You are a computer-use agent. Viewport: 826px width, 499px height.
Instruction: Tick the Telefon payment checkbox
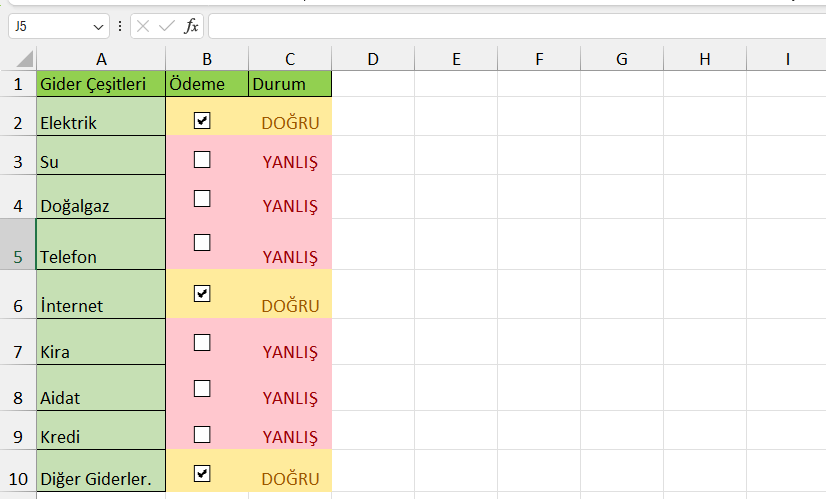point(202,242)
